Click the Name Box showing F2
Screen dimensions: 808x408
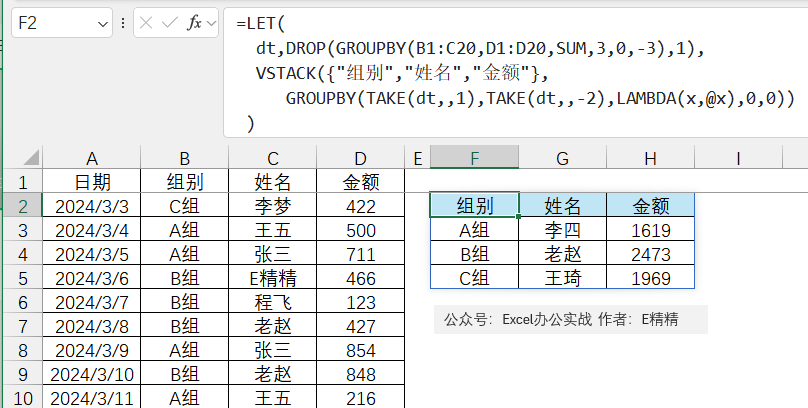click(x=62, y=23)
